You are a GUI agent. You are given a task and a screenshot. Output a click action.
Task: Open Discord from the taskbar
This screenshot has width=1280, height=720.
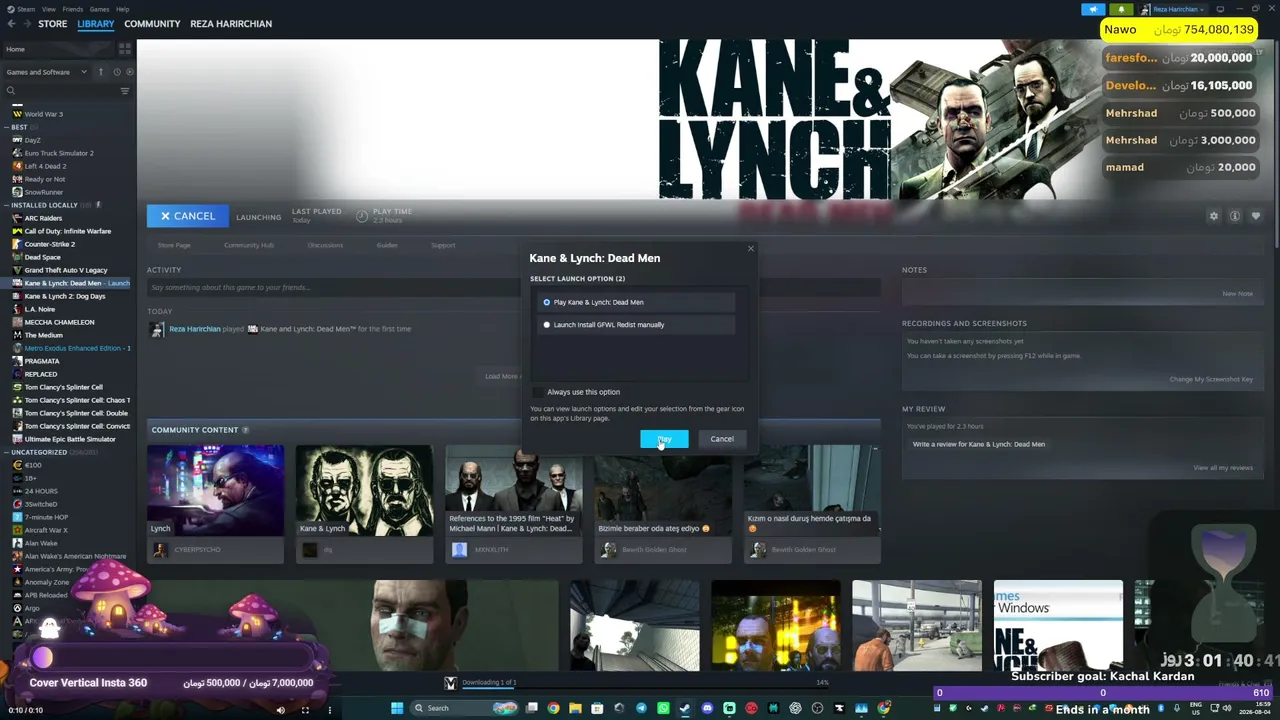[707, 709]
